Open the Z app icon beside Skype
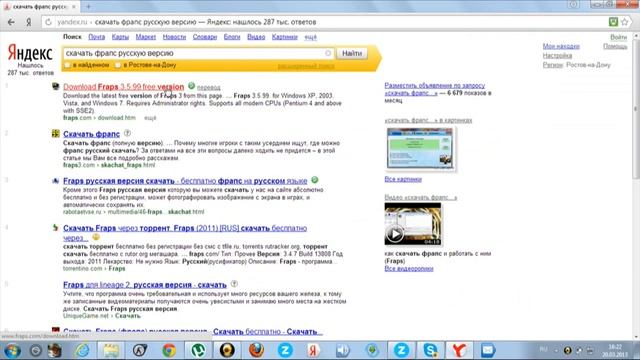The width and height of the screenshot is (640, 360). pos(401,350)
